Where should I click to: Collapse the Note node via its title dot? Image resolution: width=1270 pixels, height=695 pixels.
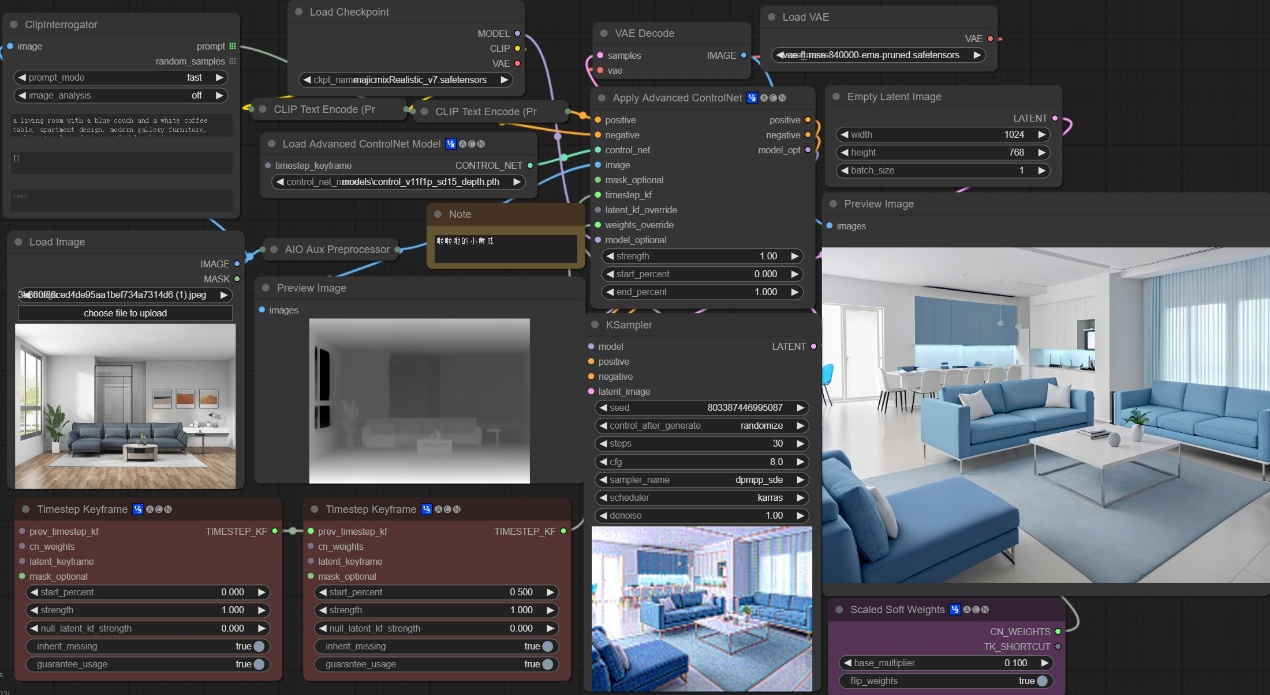(436, 214)
